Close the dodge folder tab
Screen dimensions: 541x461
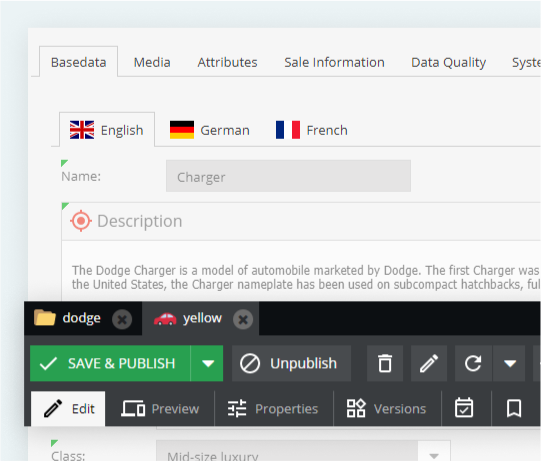(122, 319)
